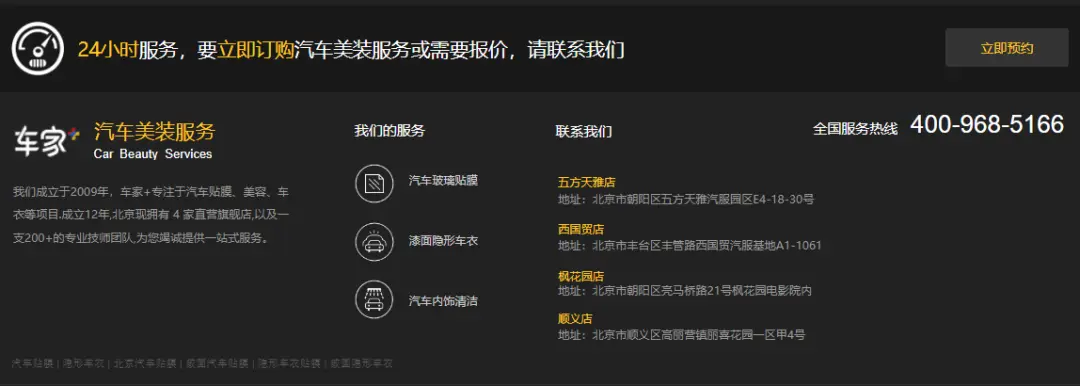Click the company description paragraph about 2009年
The width and height of the screenshot is (1080, 386).
[151, 214]
